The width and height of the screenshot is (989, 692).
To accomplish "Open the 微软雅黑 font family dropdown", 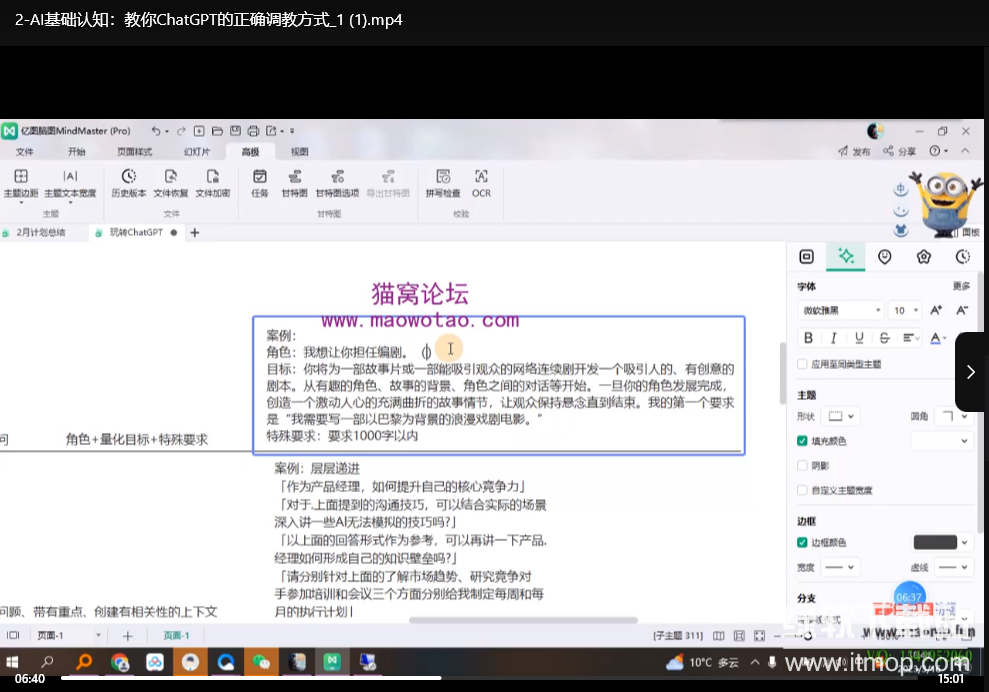I will coord(840,311).
